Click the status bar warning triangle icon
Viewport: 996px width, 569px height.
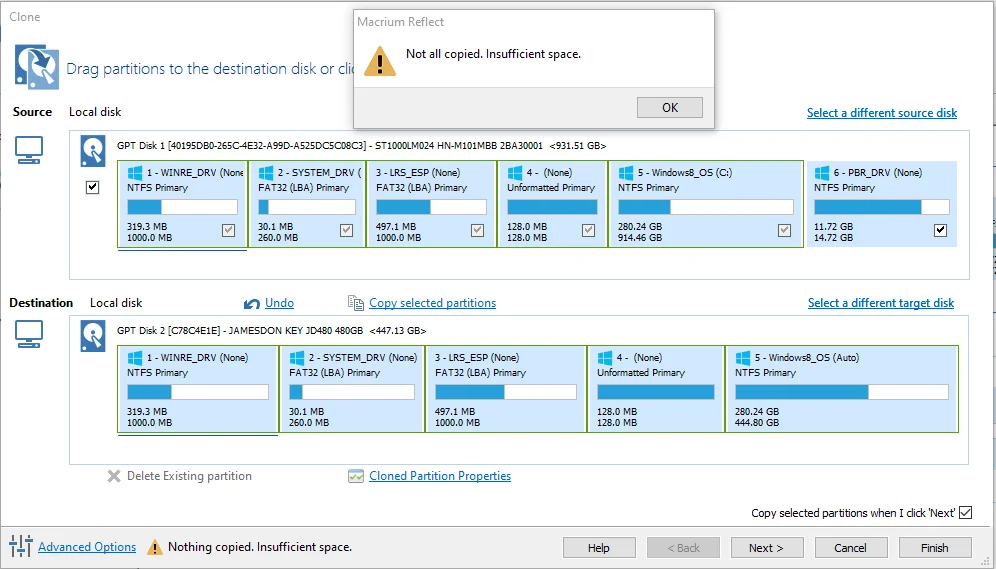154,547
